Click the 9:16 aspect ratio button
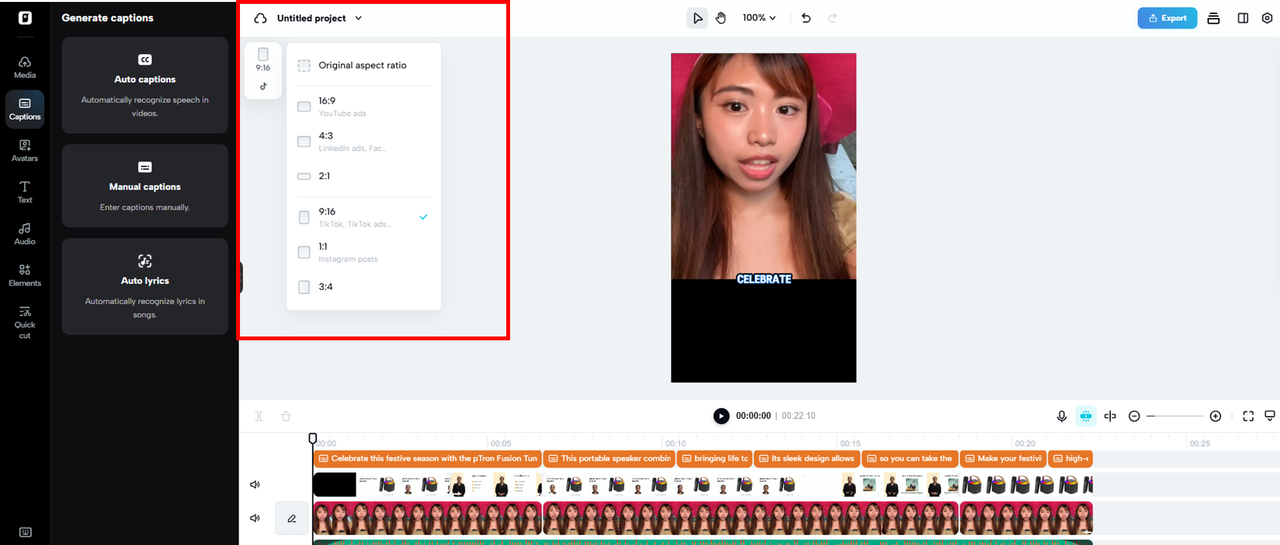Screen dimensions: 1280x545 pyautogui.click(x=263, y=60)
